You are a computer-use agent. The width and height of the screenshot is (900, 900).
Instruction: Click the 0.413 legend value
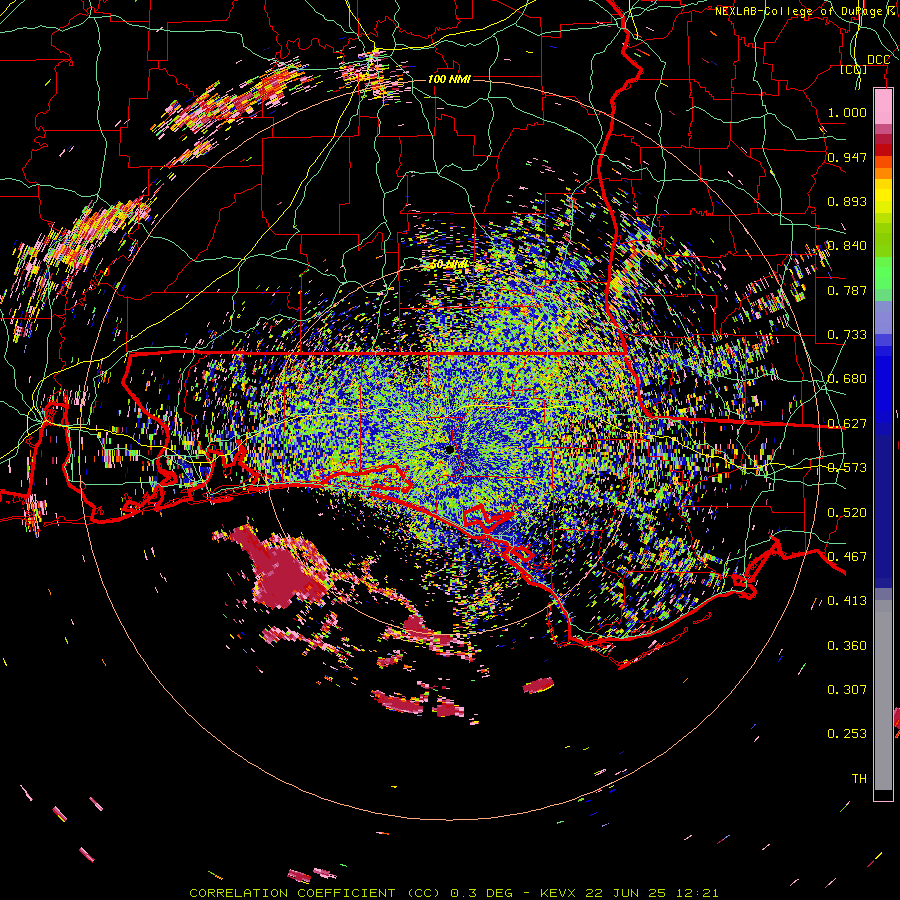(847, 601)
